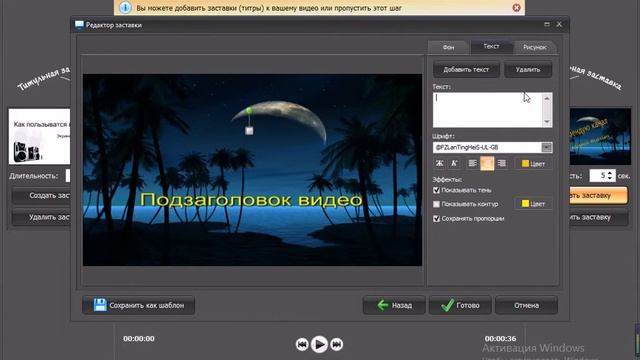This screenshot has width=640, height=360.
Task: Switch to the Рисунок tab
Action: click(x=535, y=47)
